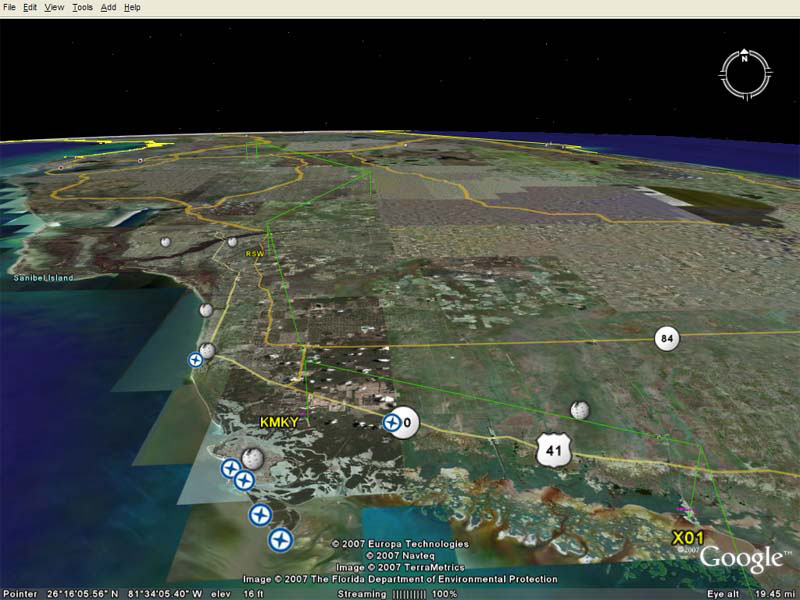Image resolution: width=800 pixels, height=600 pixels.
Task: Select the bottom-most blue airport marker
Action: tap(281, 541)
